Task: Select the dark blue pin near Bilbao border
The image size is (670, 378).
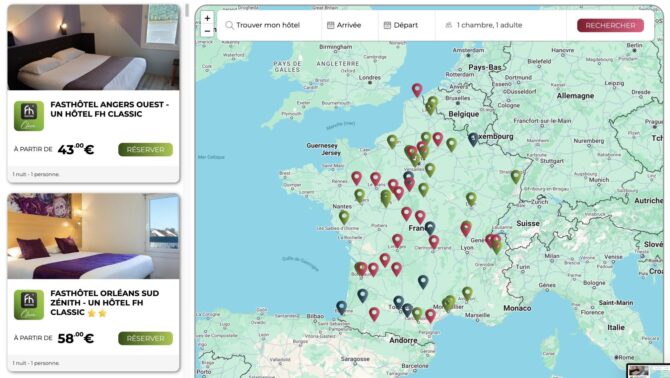Action: (x=341, y=307)
